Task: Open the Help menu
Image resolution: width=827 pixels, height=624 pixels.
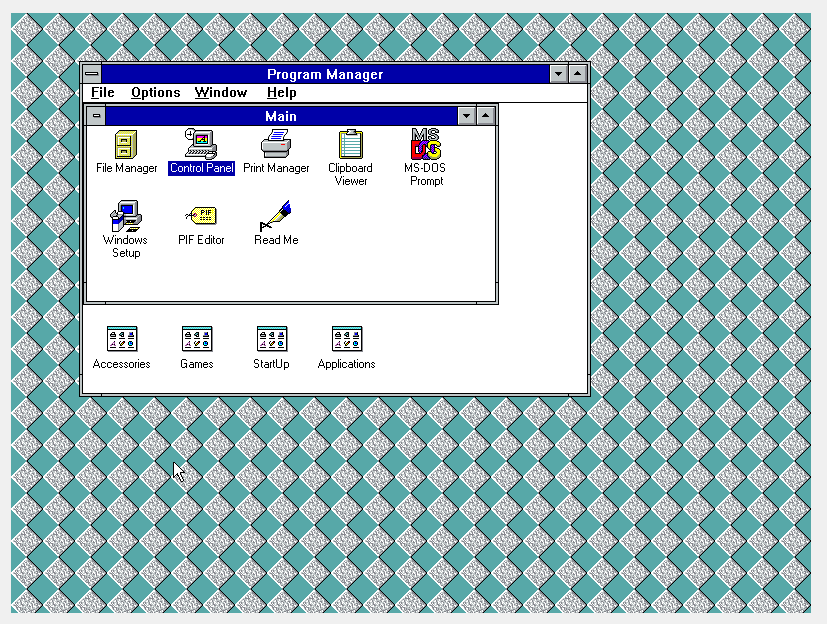Action: point(281,92)
